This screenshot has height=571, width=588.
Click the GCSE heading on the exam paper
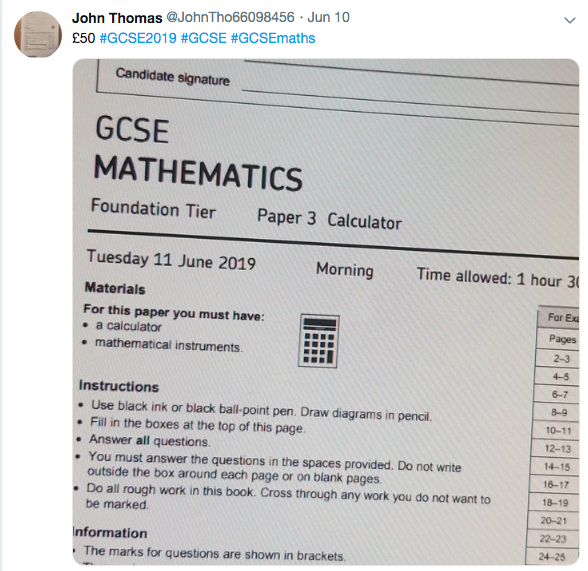[132, 130]
